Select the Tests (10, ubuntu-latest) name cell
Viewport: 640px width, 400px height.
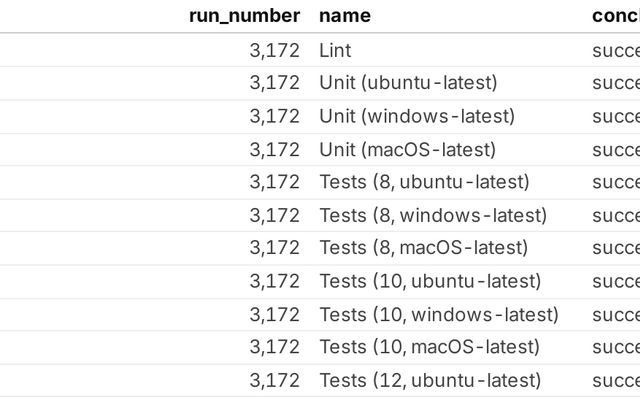pos(430,281)
